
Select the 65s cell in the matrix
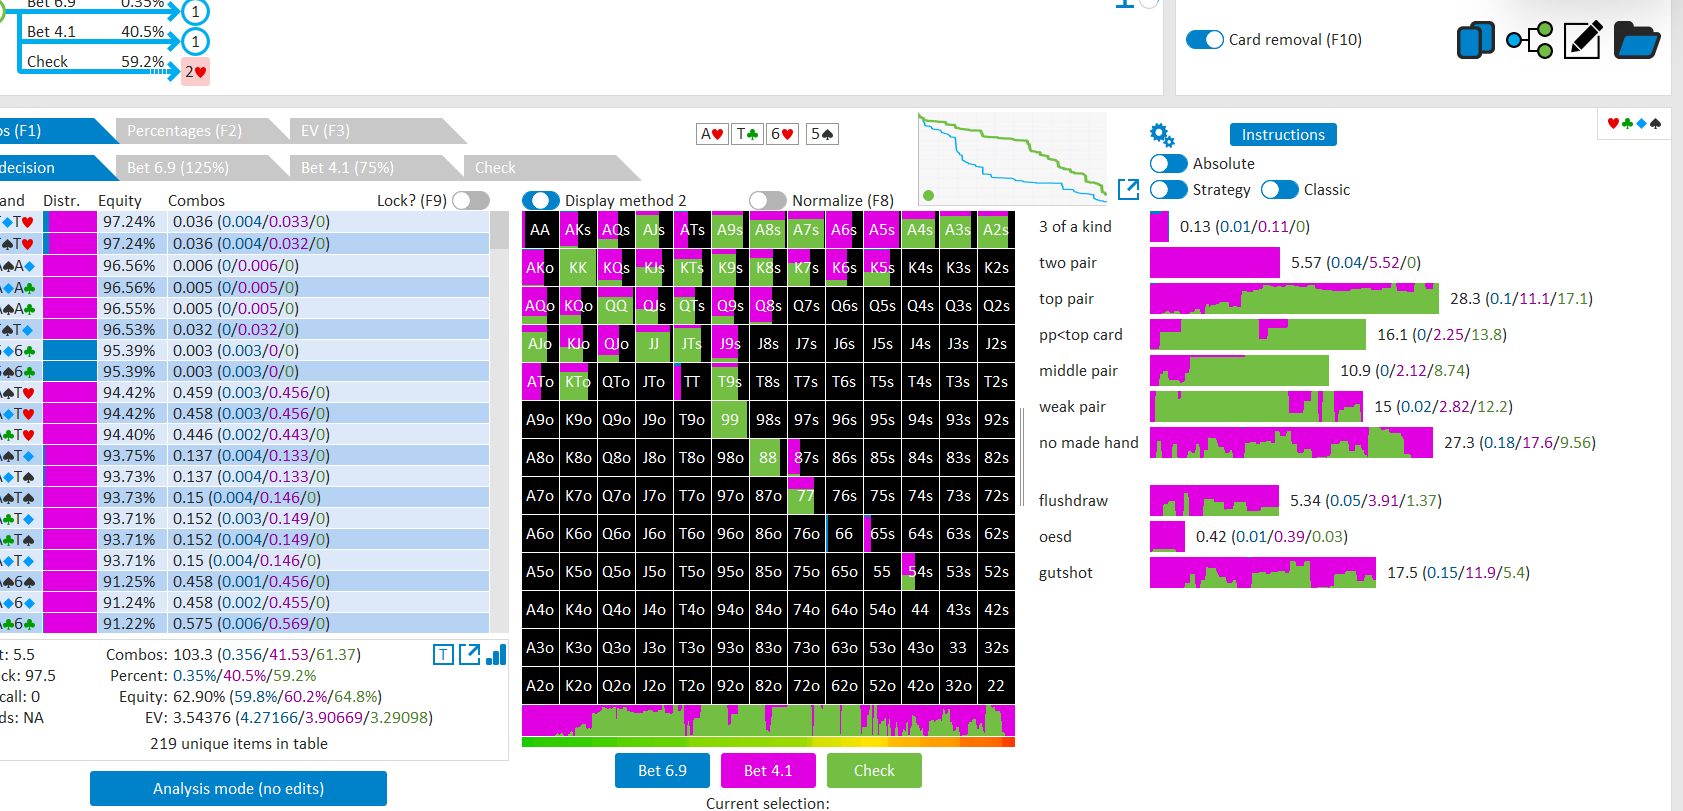[882, 534]
